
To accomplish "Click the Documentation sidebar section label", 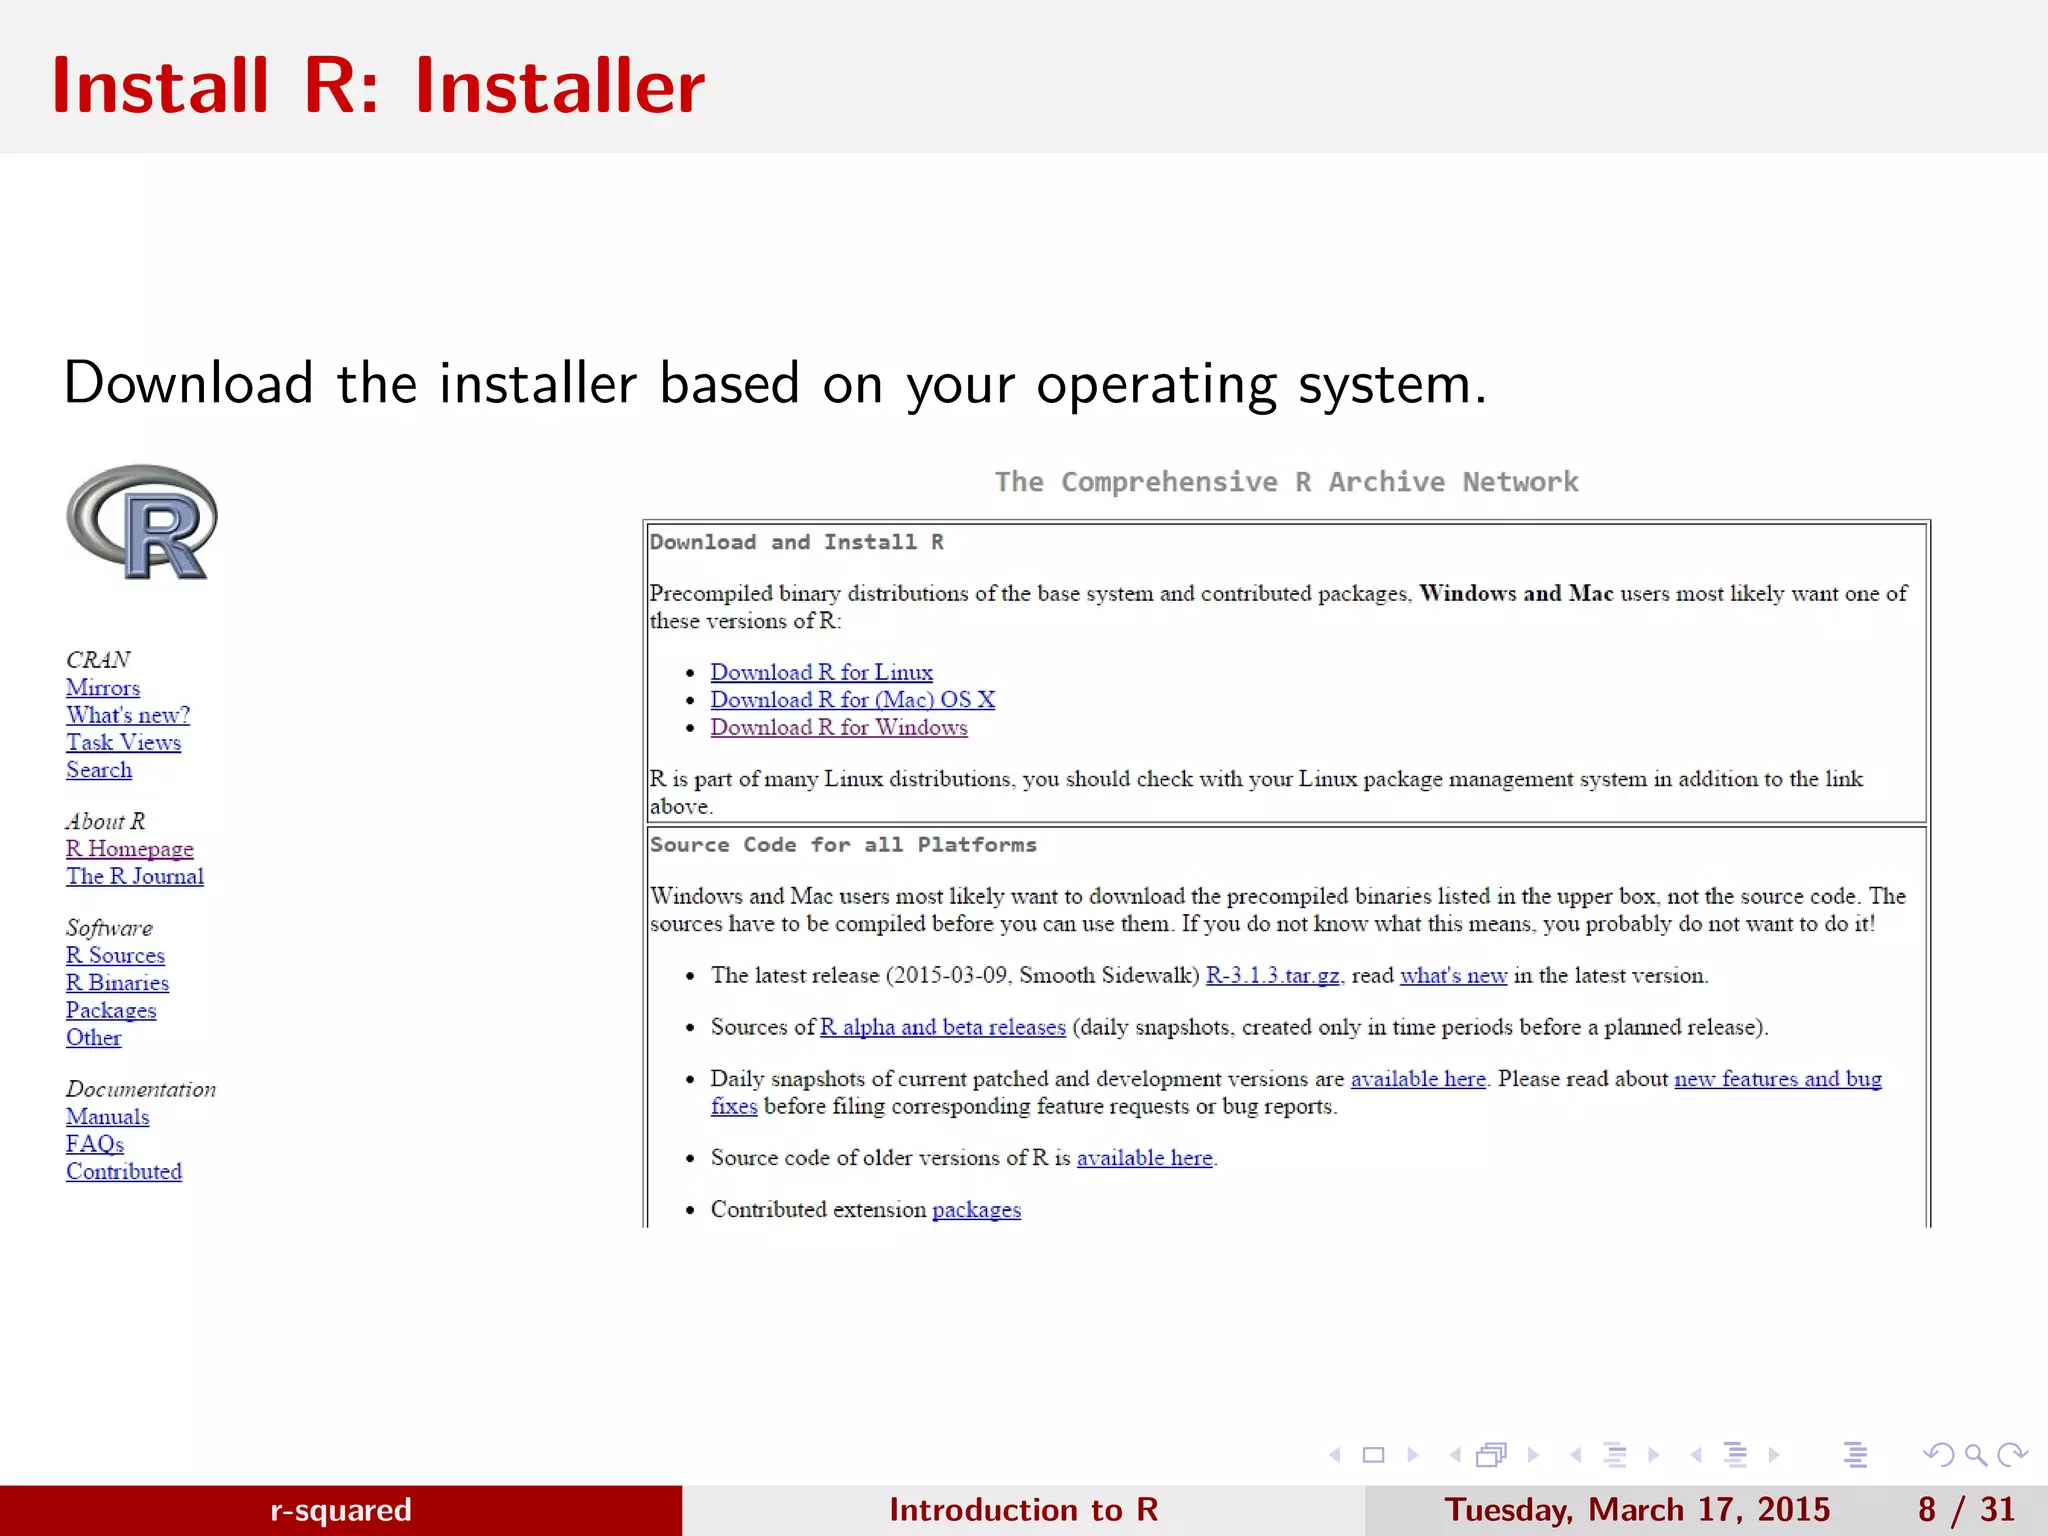I will (x=141, y=1089).
